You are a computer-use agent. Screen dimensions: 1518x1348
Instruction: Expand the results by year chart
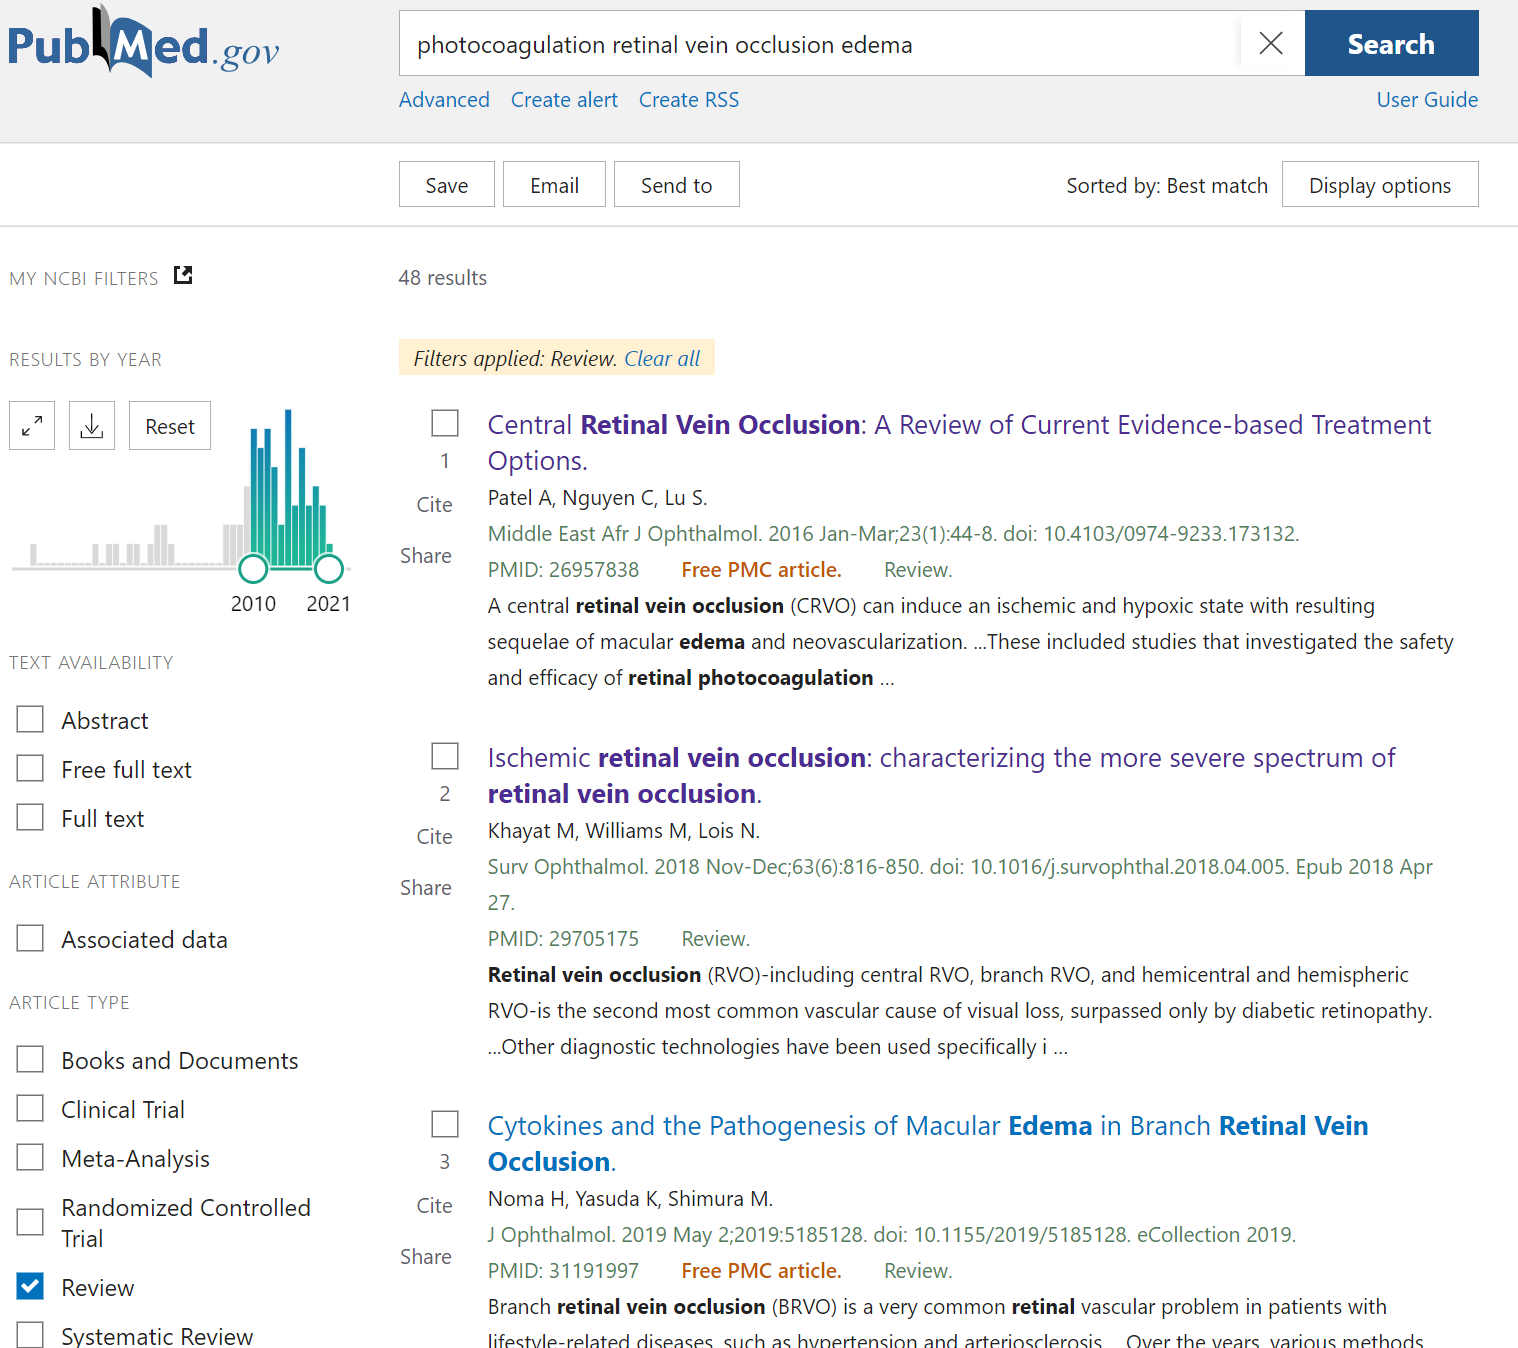(x=32, y=426)
